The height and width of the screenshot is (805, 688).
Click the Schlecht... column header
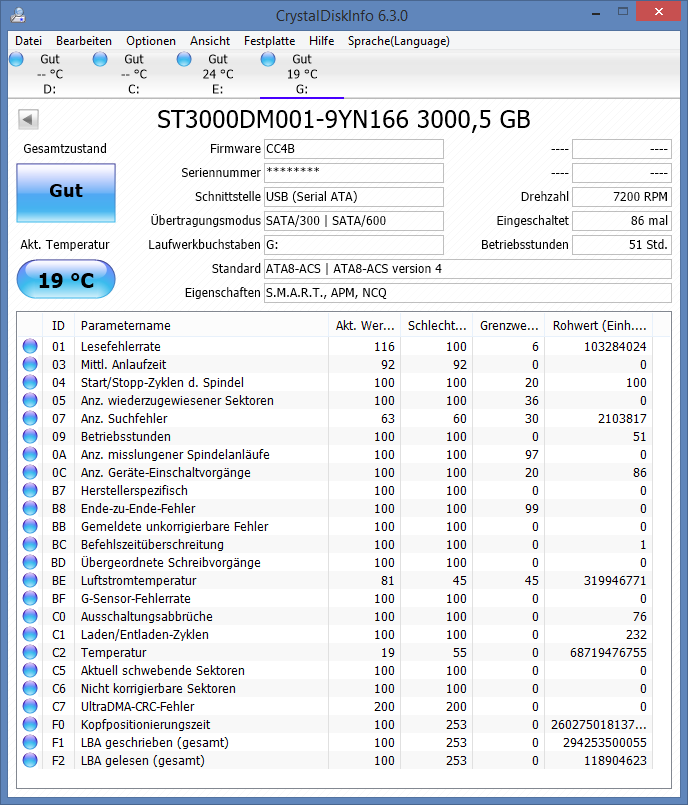[436, 325]
